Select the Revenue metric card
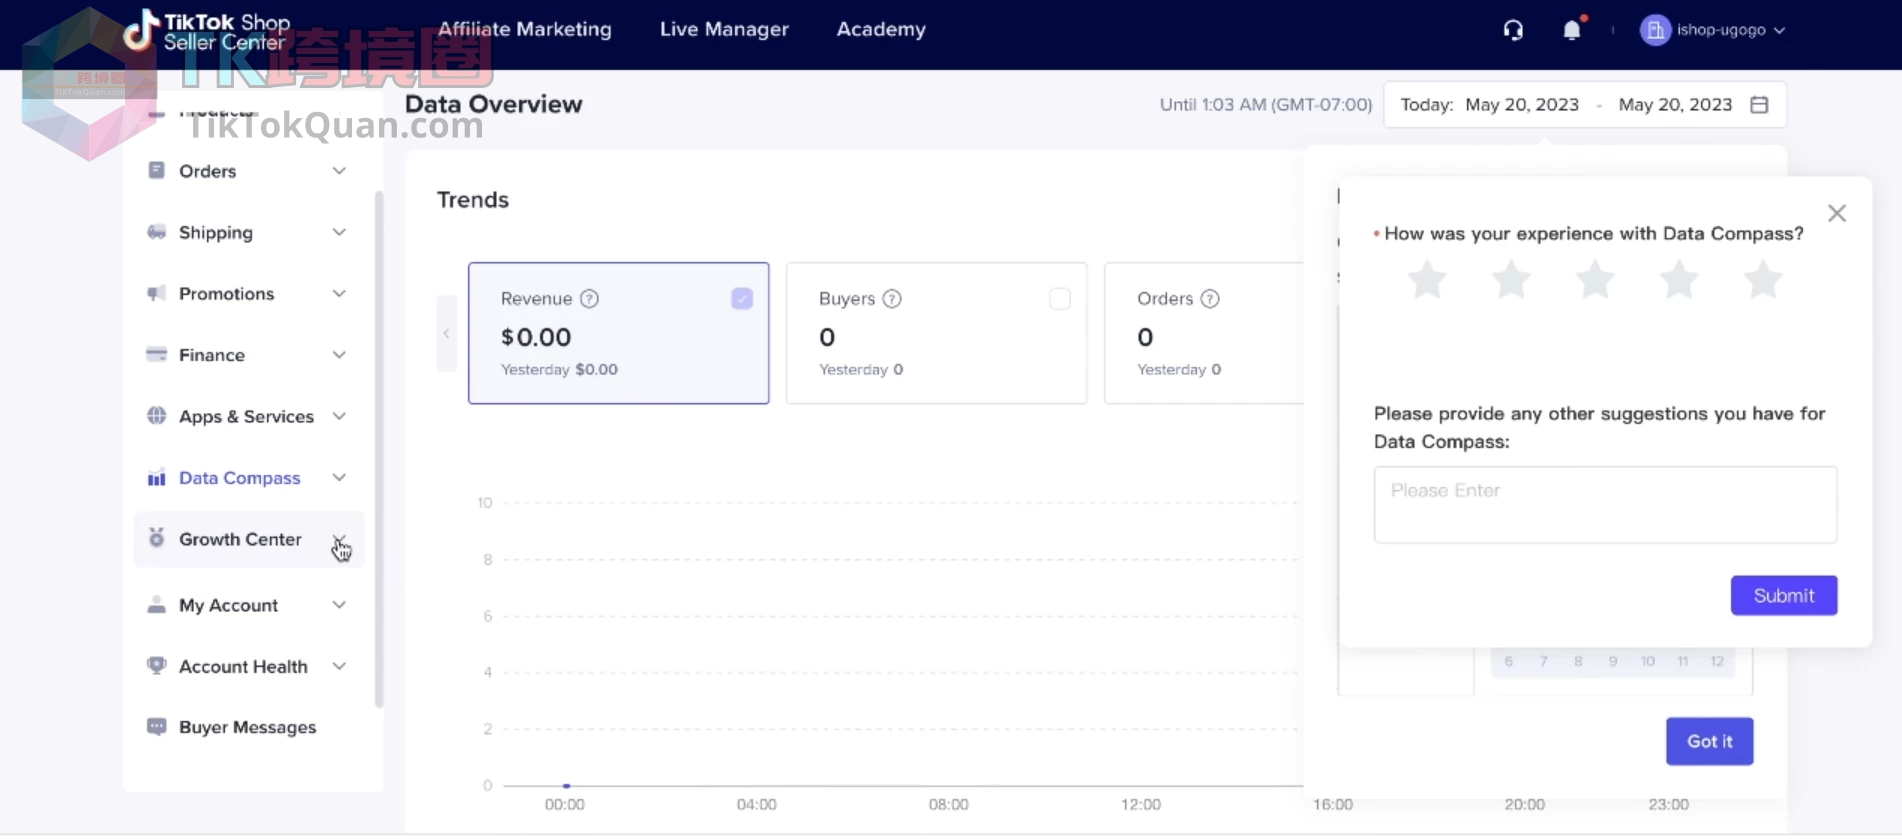1902x839 pixels. click(618, 333)
